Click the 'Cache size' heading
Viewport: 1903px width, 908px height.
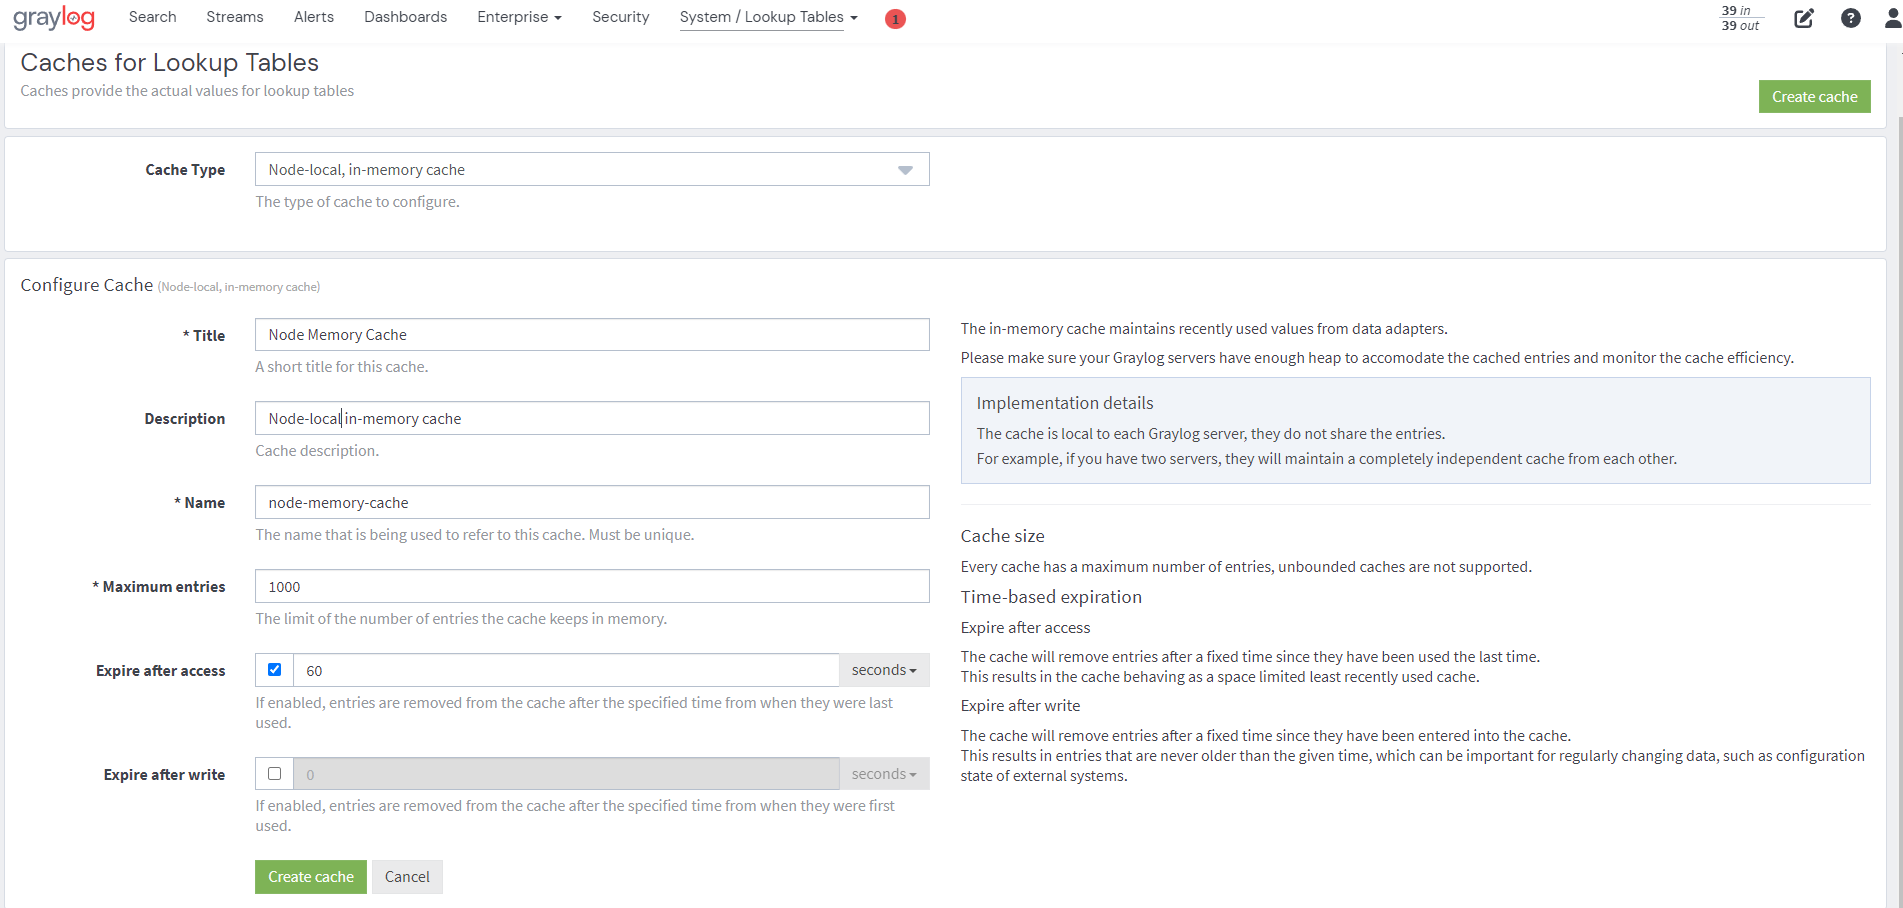[1002, 536]
